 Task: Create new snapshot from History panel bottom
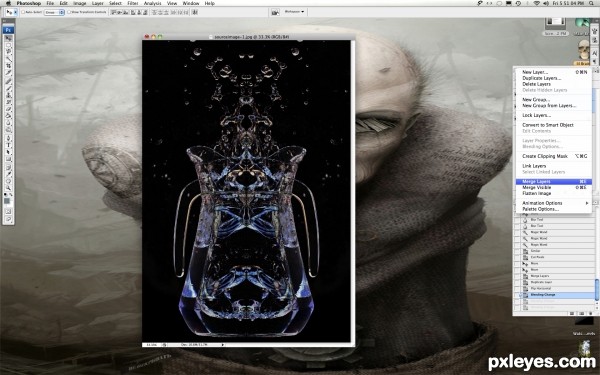click(x=582, y=313)
